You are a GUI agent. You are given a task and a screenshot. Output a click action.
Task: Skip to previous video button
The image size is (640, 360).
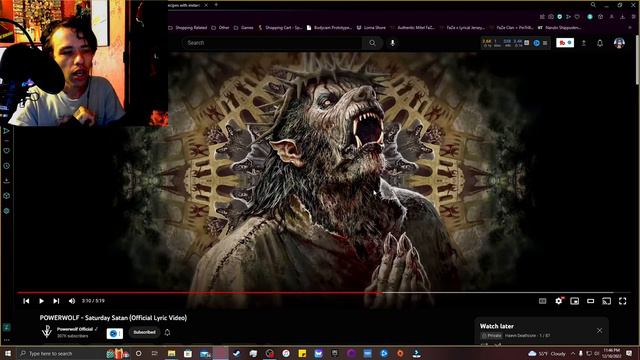click(x=26, y=301)
